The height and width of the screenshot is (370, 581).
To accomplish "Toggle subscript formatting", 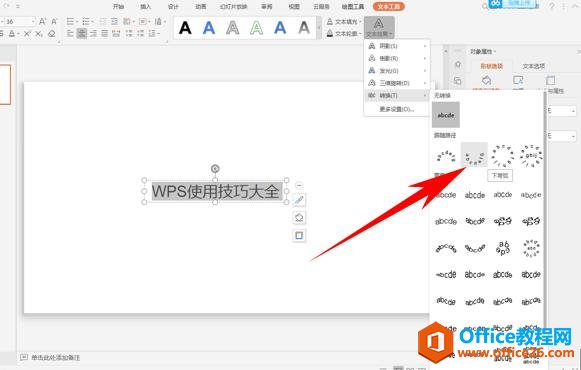I will 39,34.
